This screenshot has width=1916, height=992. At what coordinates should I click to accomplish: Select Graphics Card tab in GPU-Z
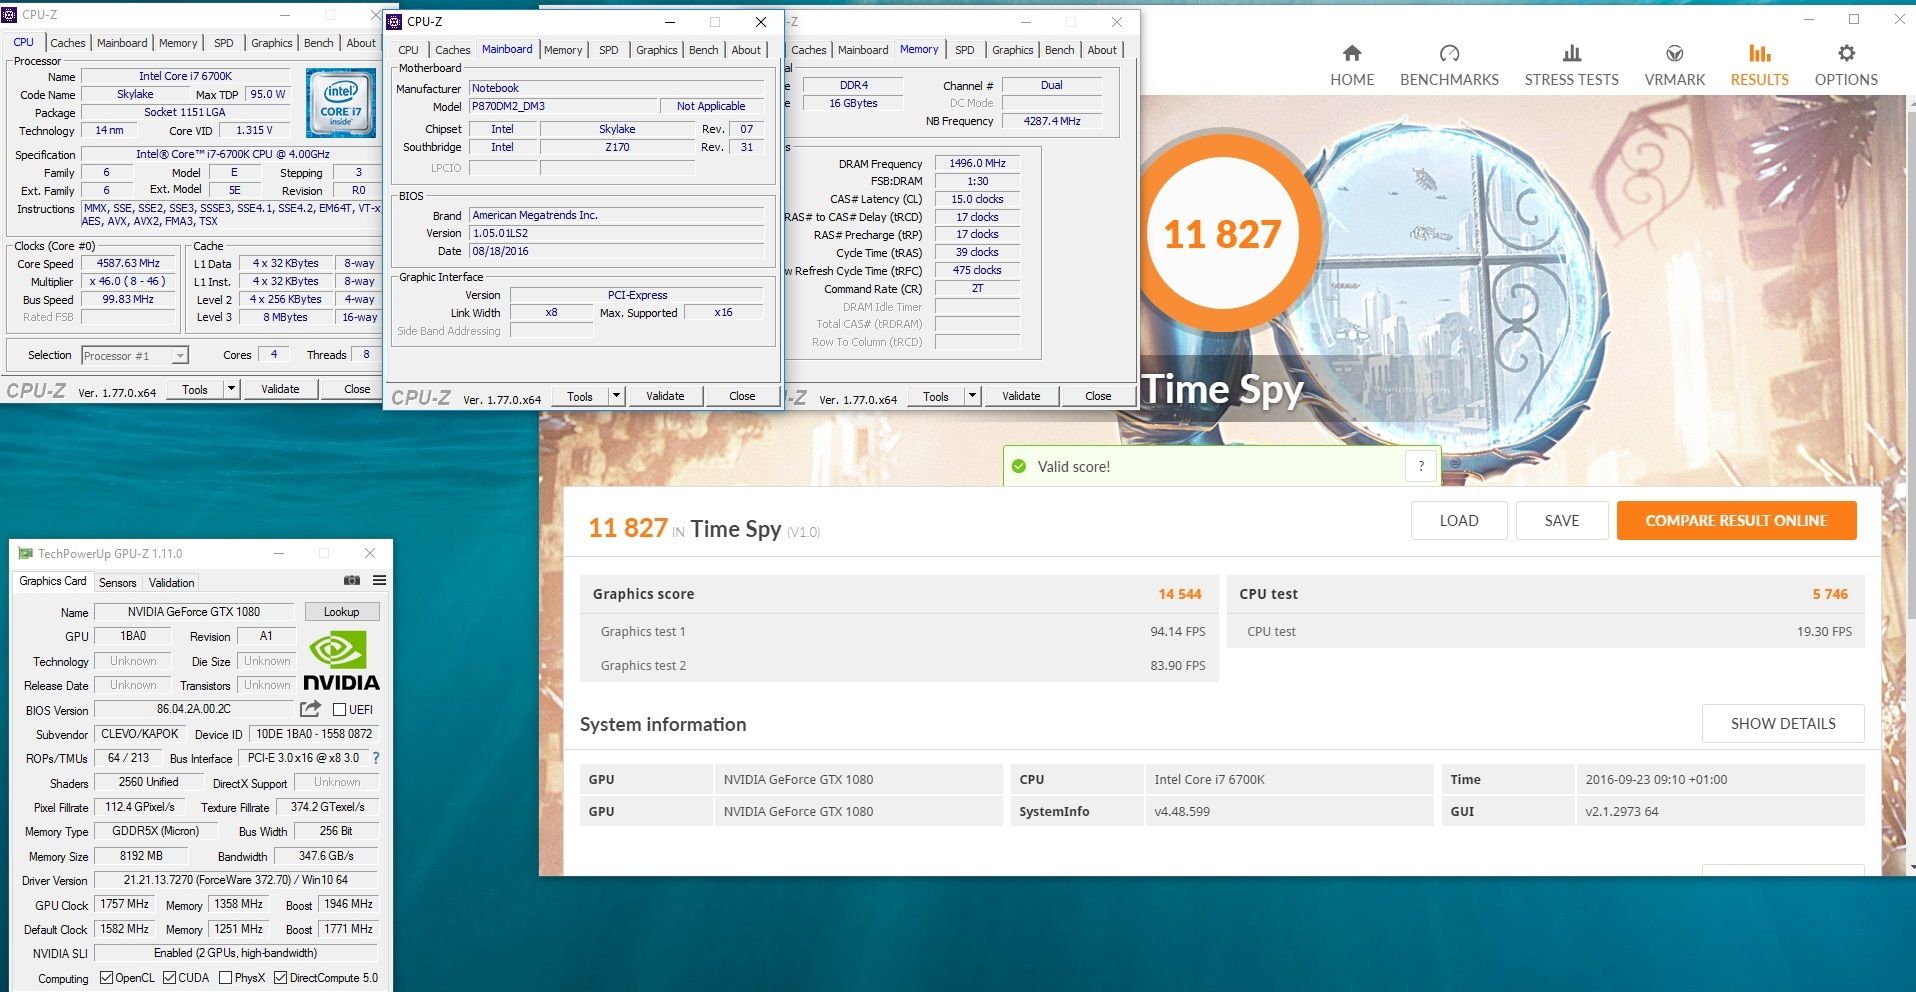[x=53, y=581]
